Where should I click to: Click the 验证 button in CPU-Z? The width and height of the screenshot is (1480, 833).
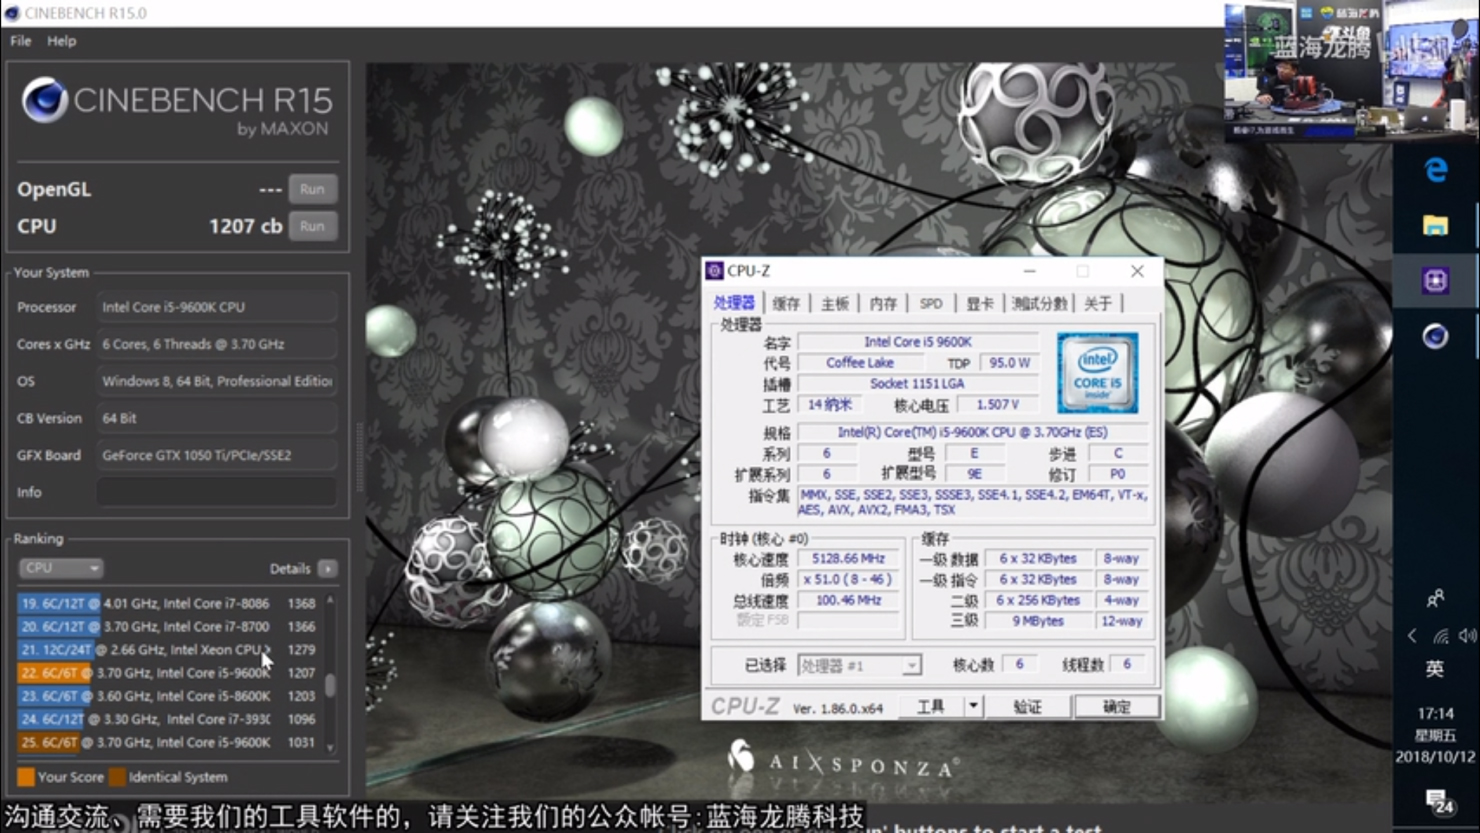[x=1027, y=706]
